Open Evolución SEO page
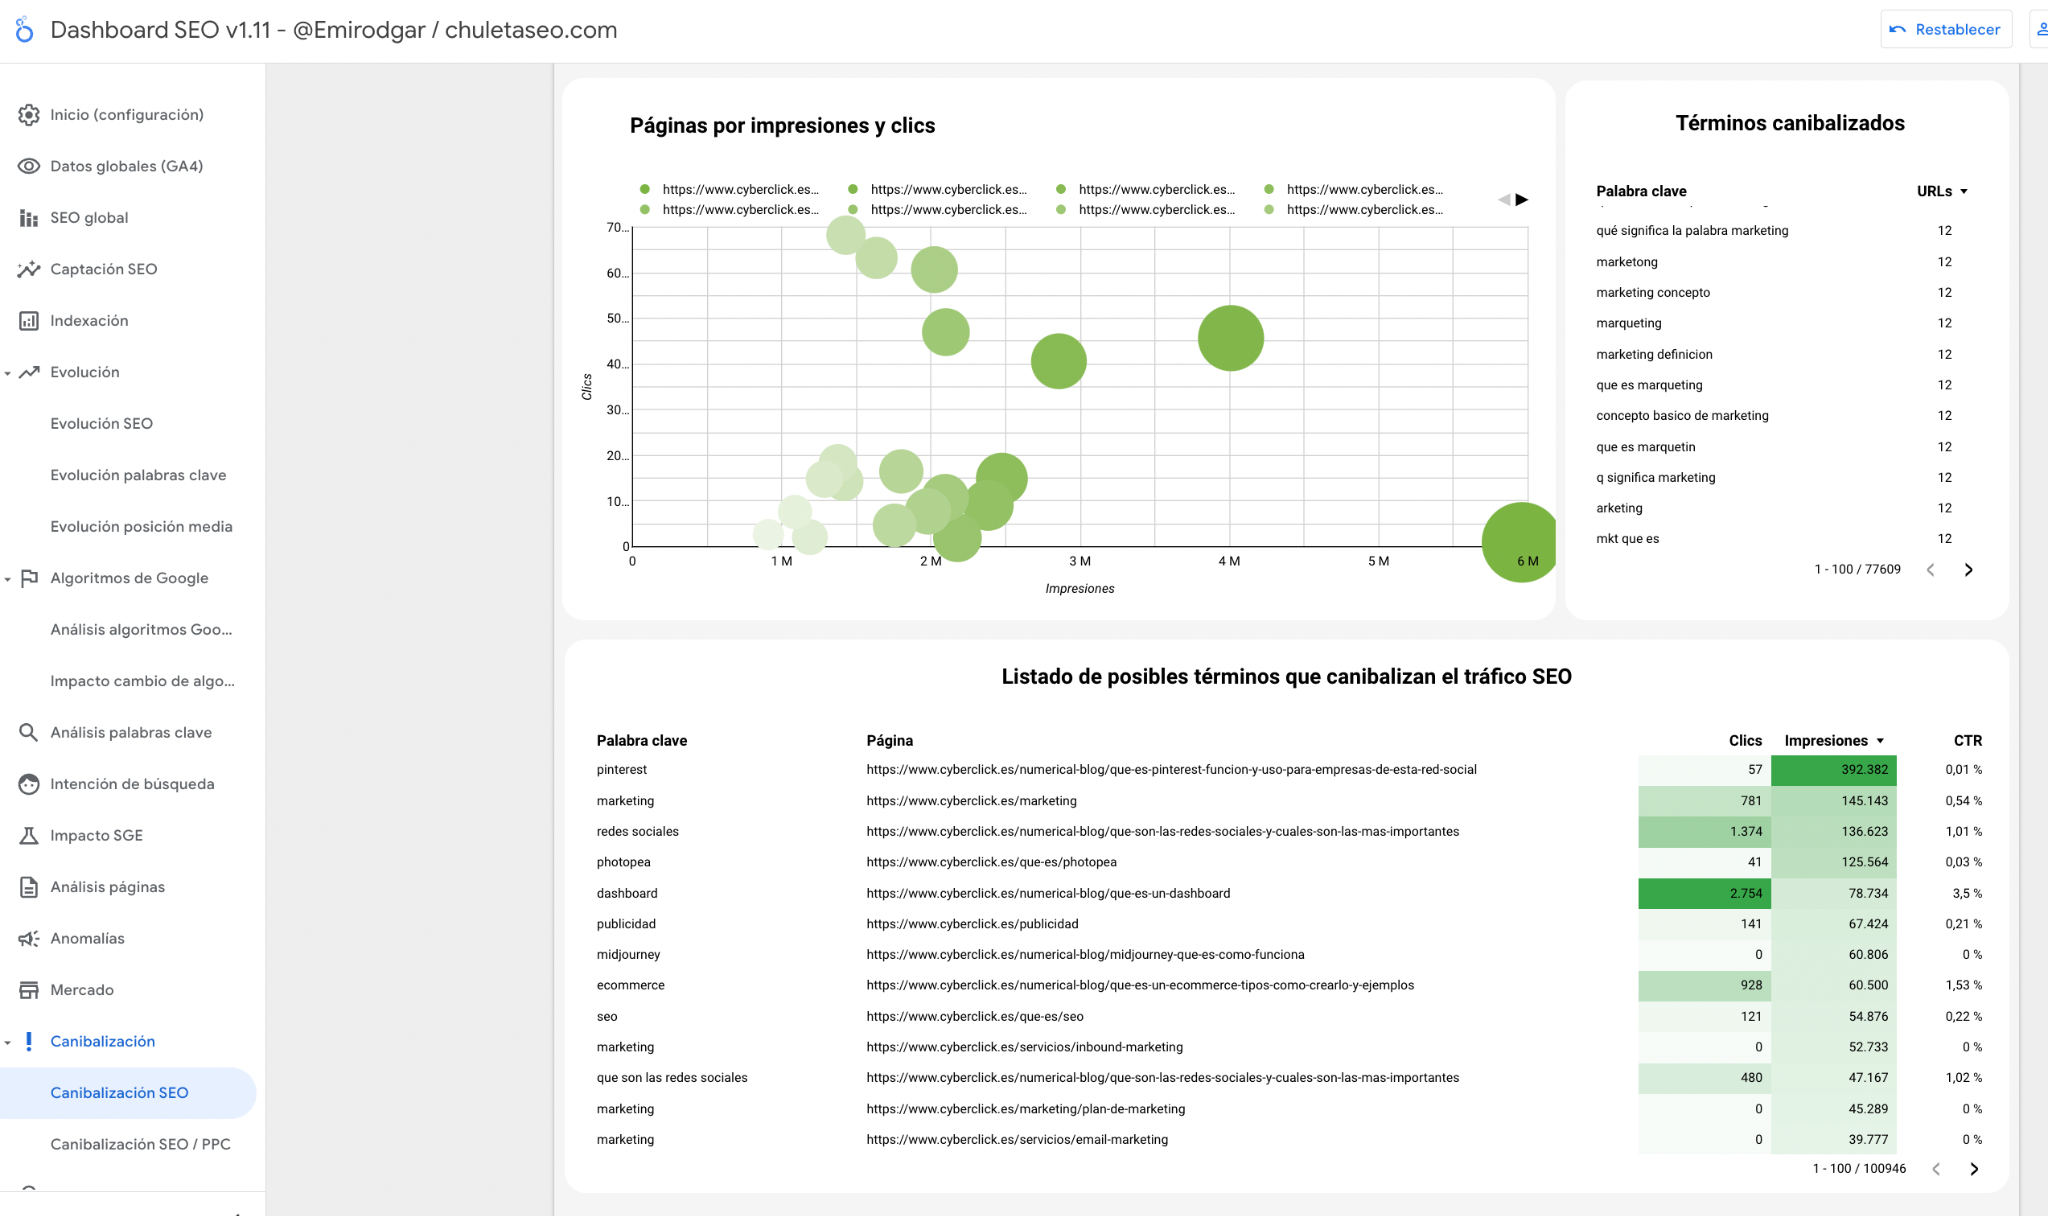Image resolution: width=2048 pixels, height=1216 pixels. coord(102,424)
